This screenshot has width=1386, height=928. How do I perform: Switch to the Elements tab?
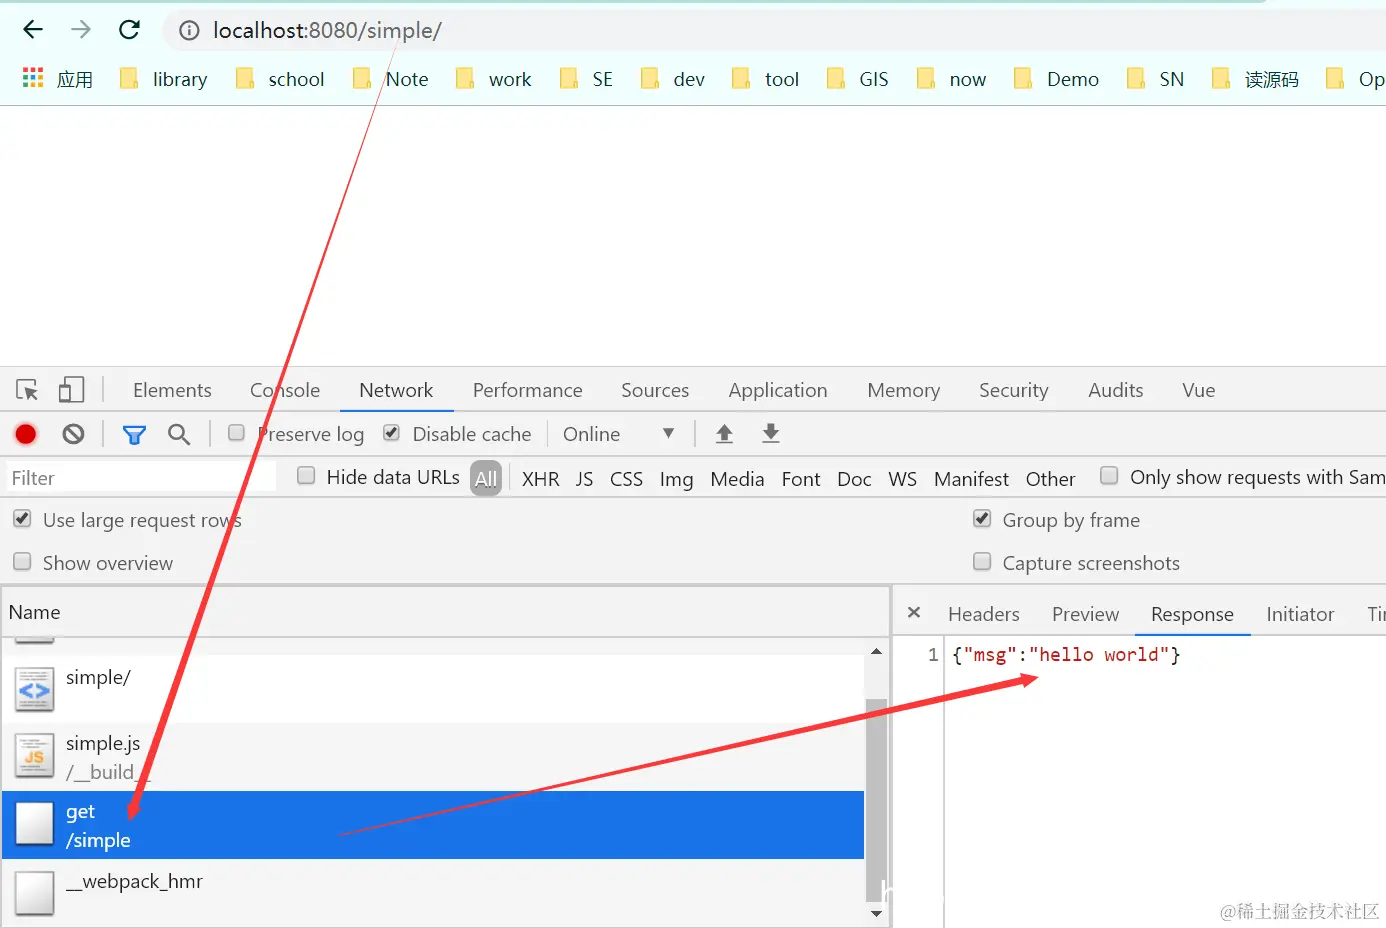(x=172, y=390)
